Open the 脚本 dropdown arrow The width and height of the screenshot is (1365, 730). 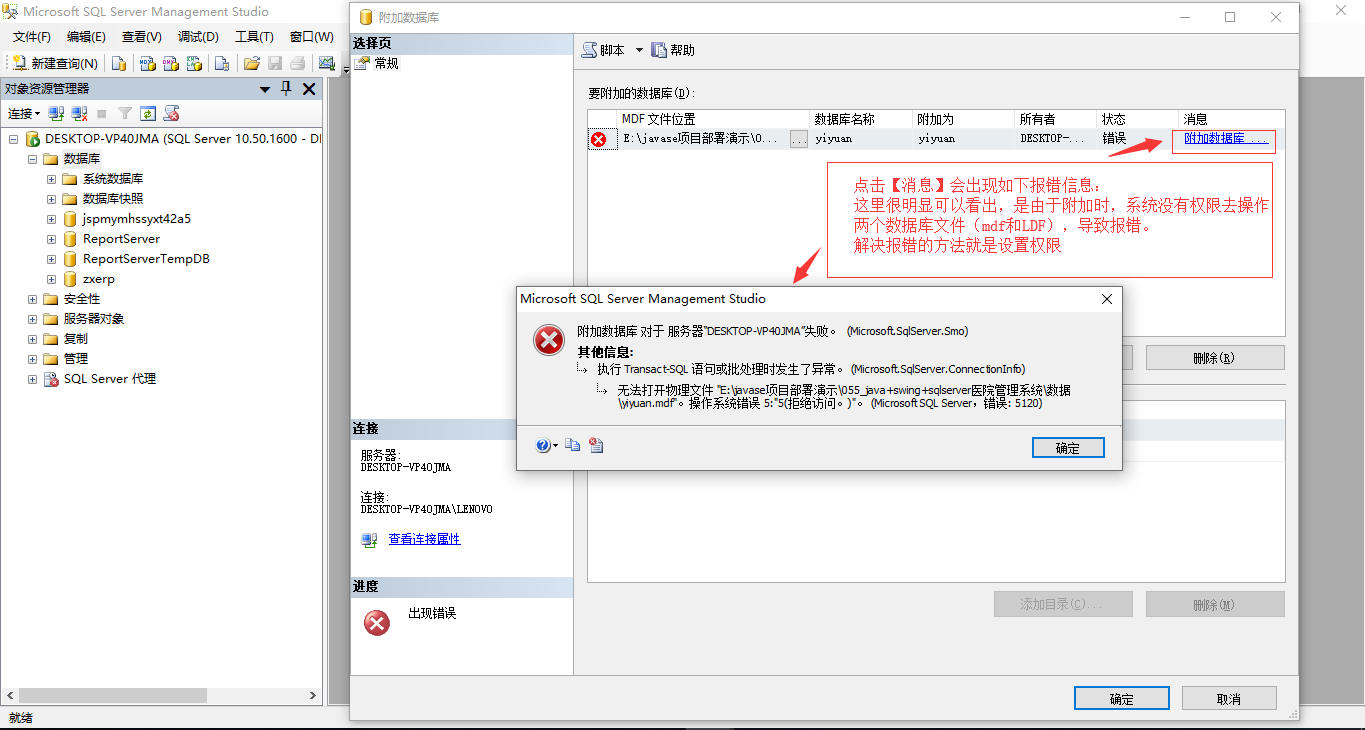click(639, 50)
